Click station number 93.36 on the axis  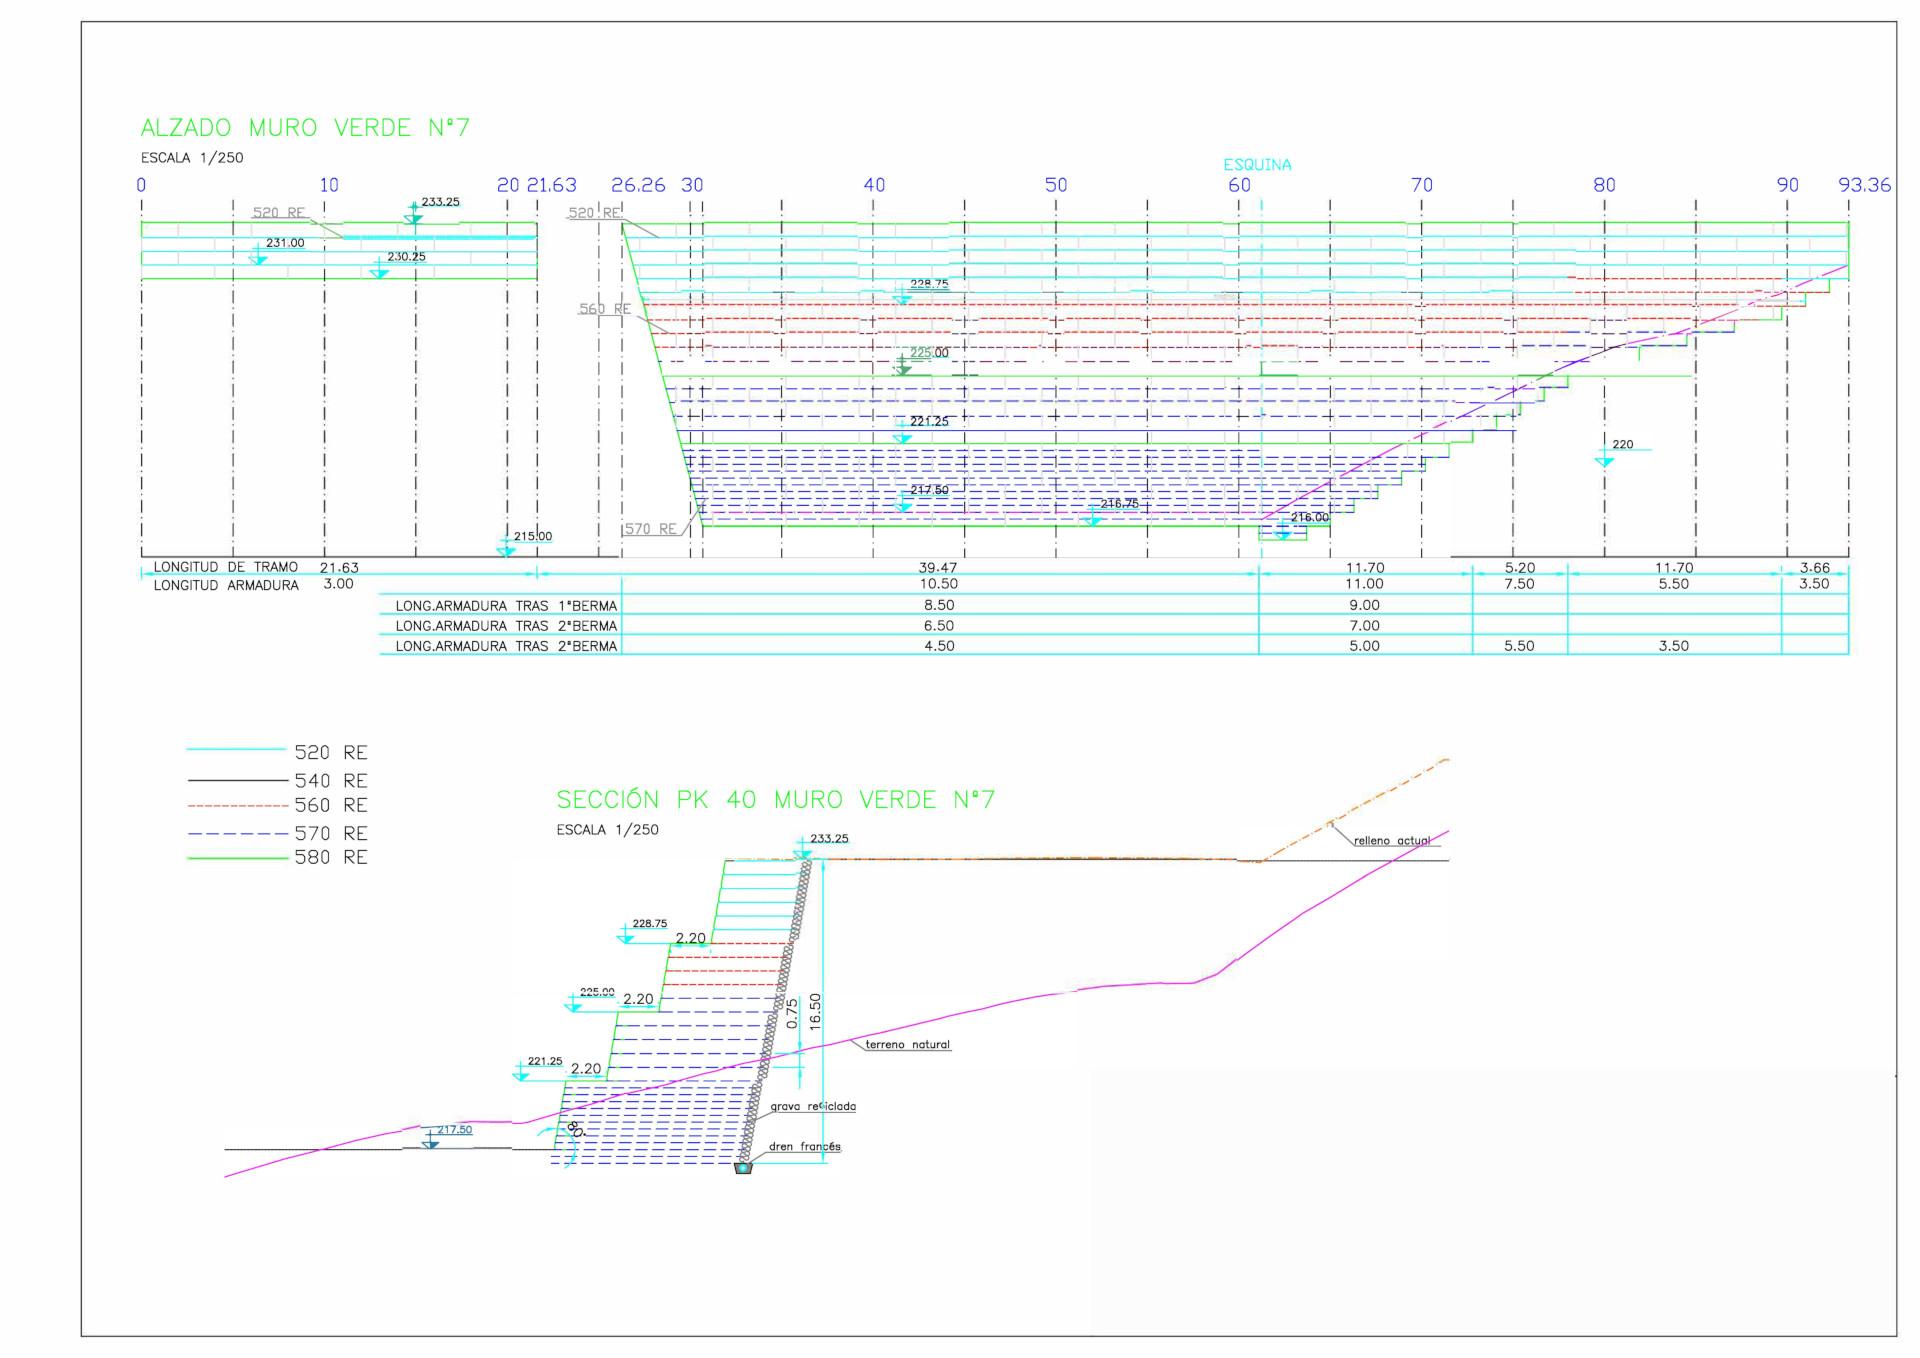pos(1864,185)
